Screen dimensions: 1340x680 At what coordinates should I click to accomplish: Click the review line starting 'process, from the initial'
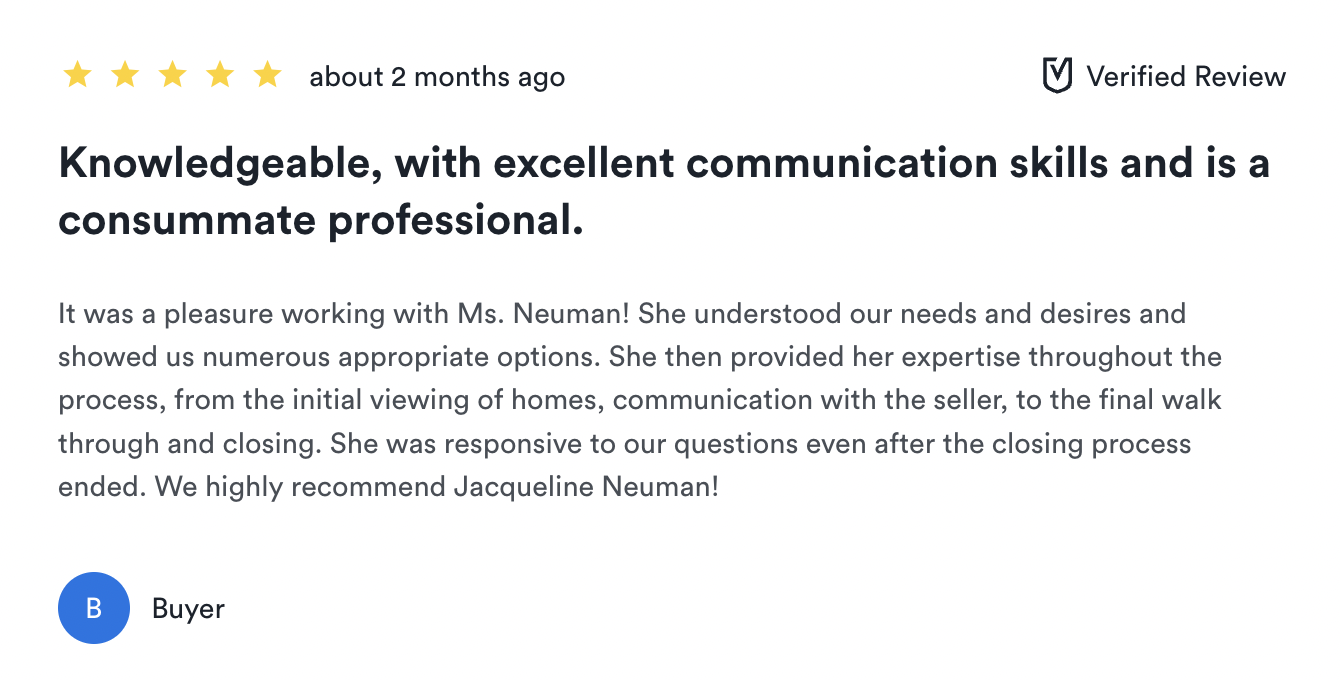640,401
